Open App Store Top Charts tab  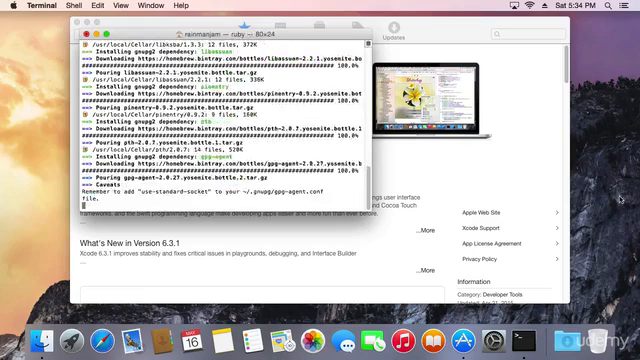[280, 25]
